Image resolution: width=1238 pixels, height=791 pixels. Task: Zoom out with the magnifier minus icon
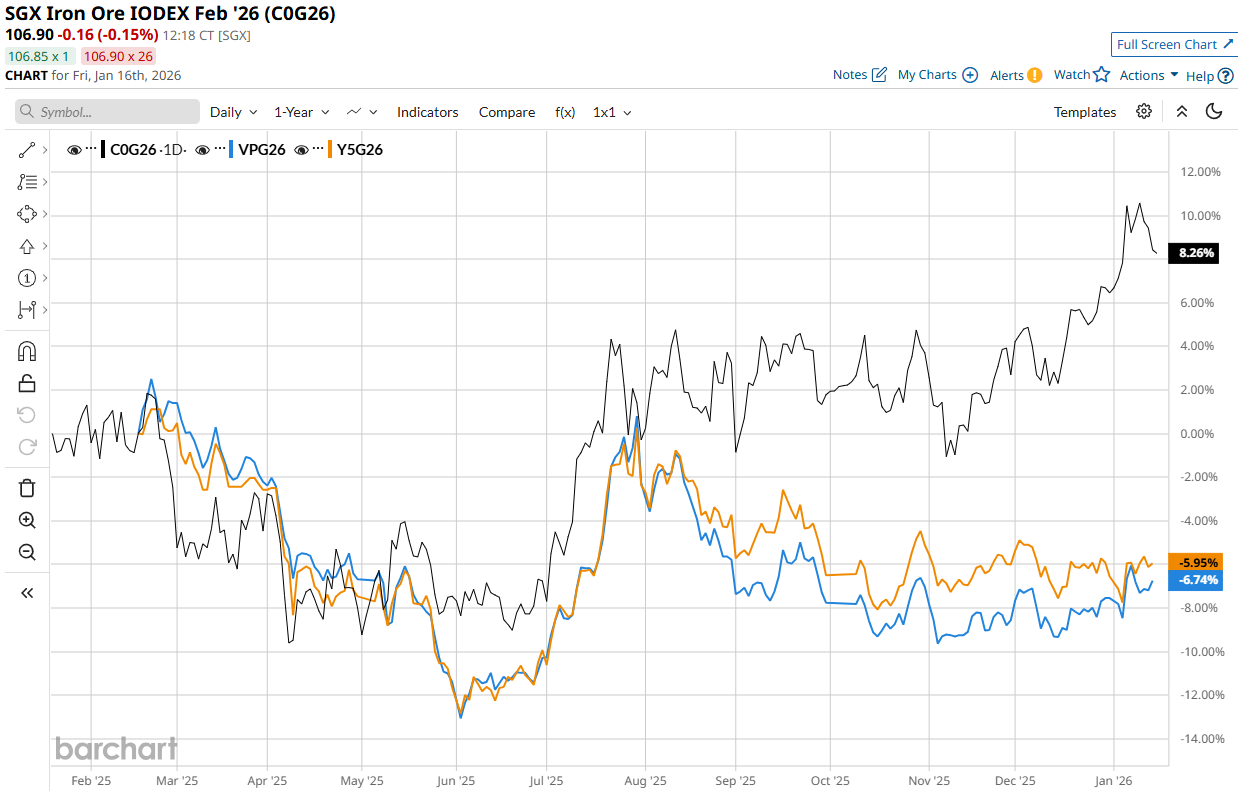tap(27, 552)
